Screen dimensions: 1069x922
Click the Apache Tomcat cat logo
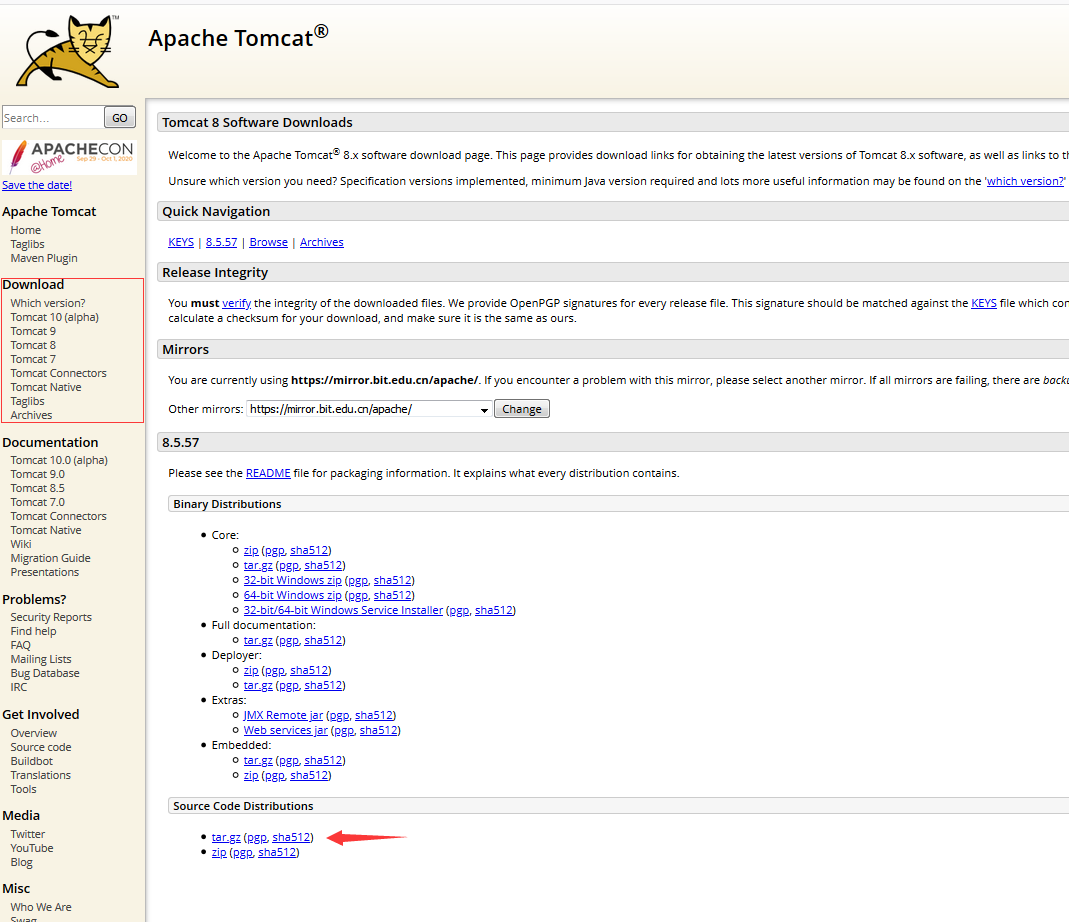[x=67, y=50]
